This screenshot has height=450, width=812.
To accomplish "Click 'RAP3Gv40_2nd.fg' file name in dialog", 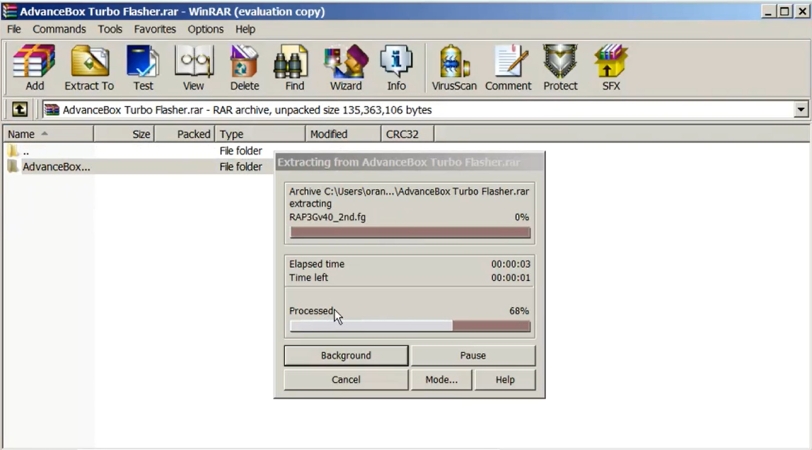I will [327, 217].
